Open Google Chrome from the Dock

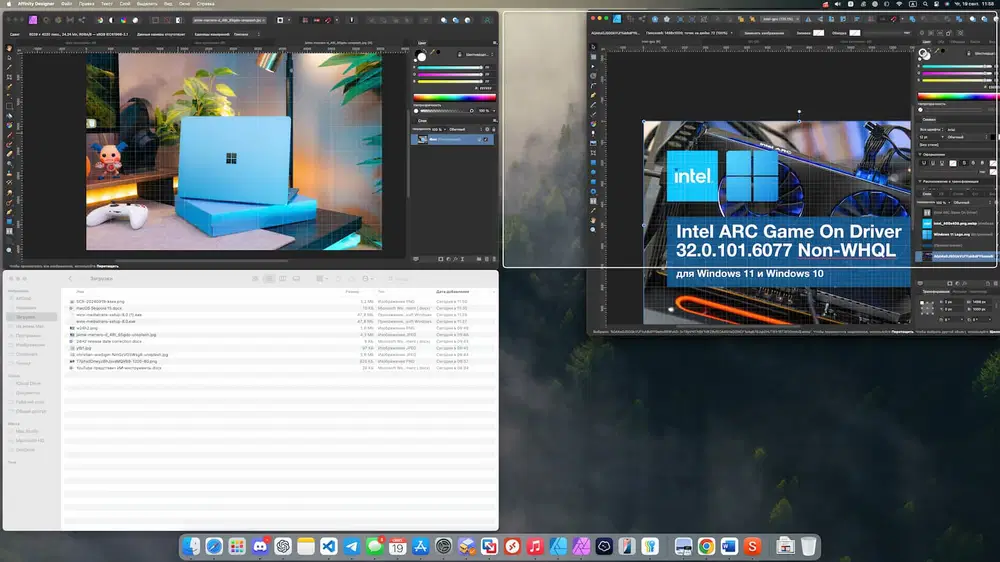pyautogui.click(x=706, y=546)
